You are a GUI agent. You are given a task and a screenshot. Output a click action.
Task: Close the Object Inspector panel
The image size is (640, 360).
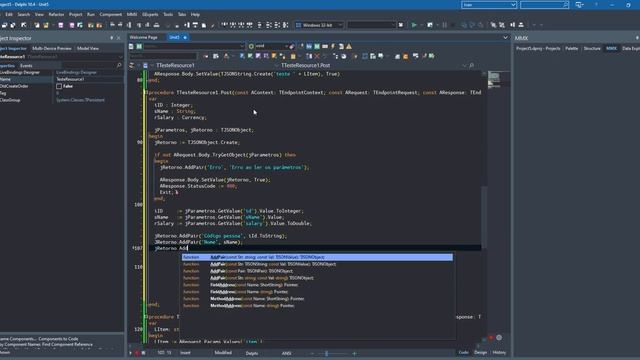pyautogui.click(x=119, y=38)
